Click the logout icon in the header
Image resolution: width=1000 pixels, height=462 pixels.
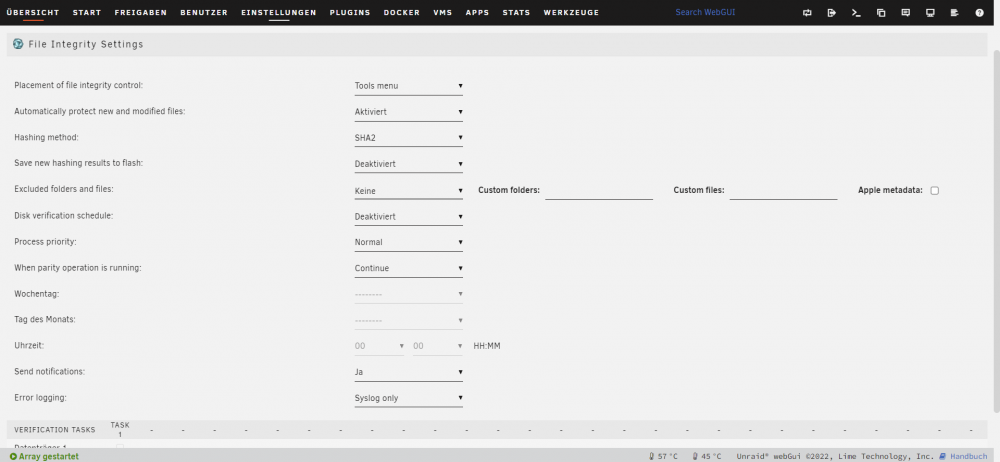[x=832, y=12]
